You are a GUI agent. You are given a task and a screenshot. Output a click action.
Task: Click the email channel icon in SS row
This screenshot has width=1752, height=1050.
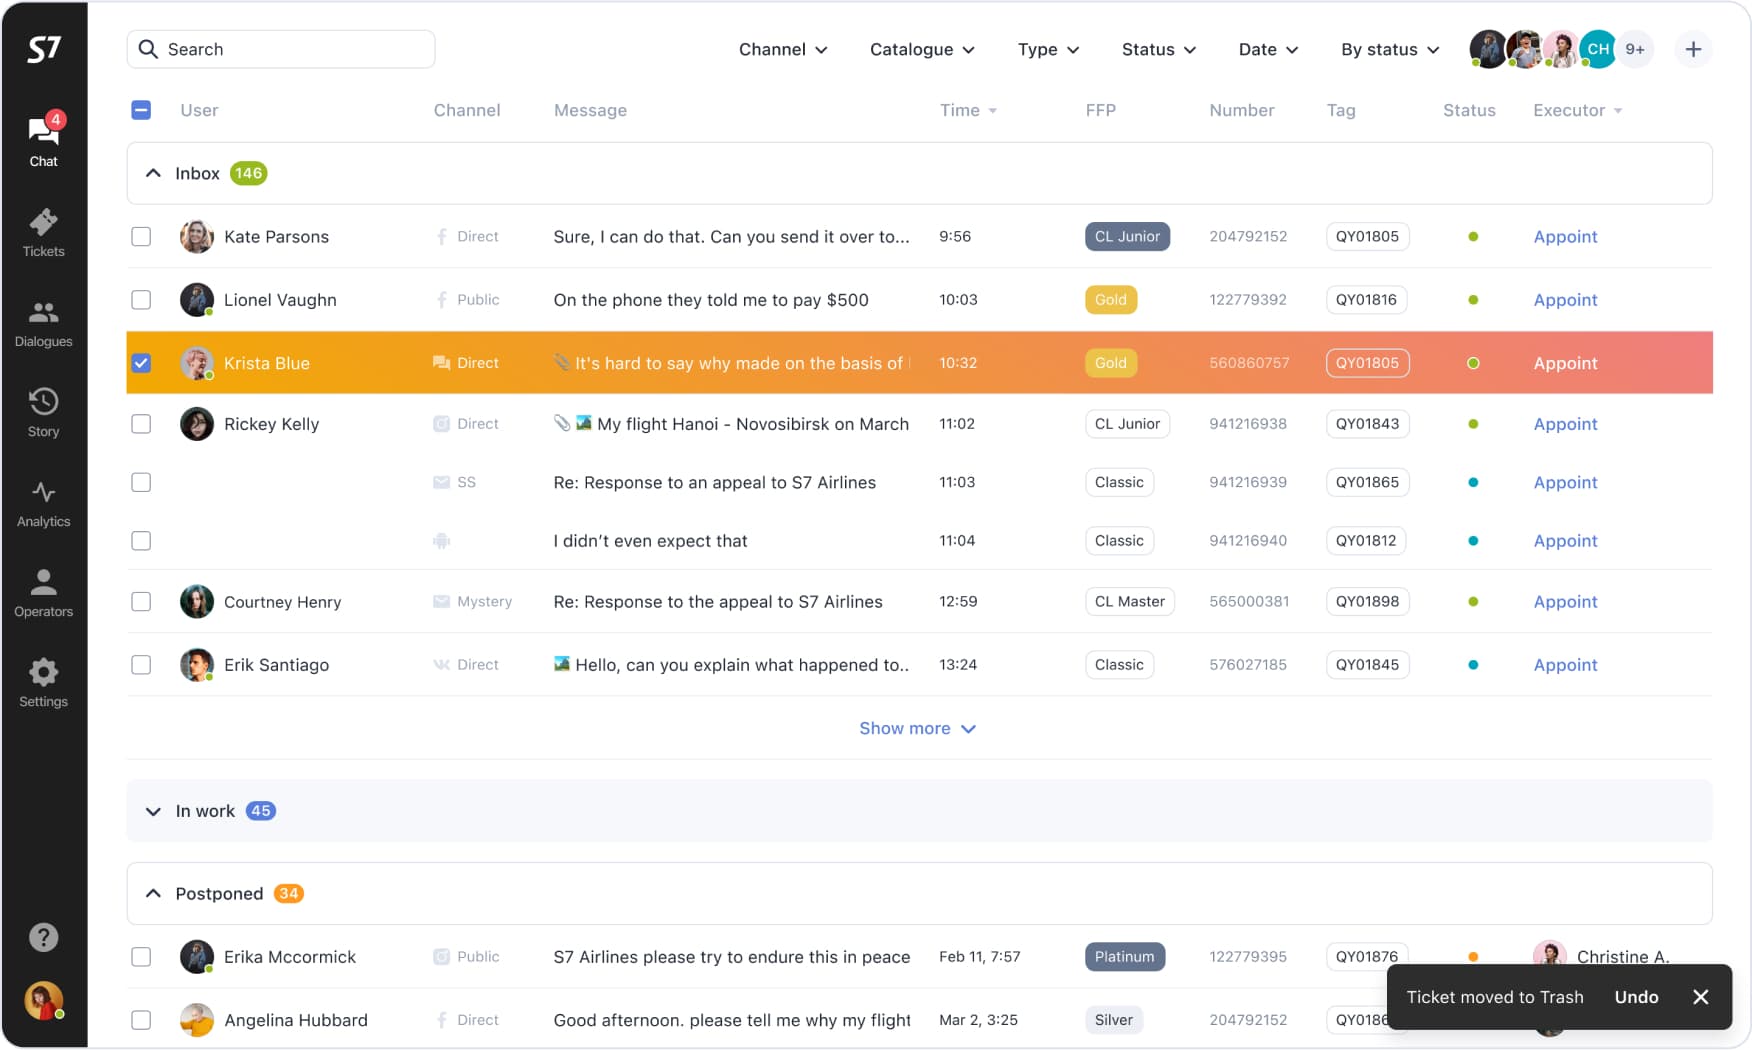[x=441, y=482]
